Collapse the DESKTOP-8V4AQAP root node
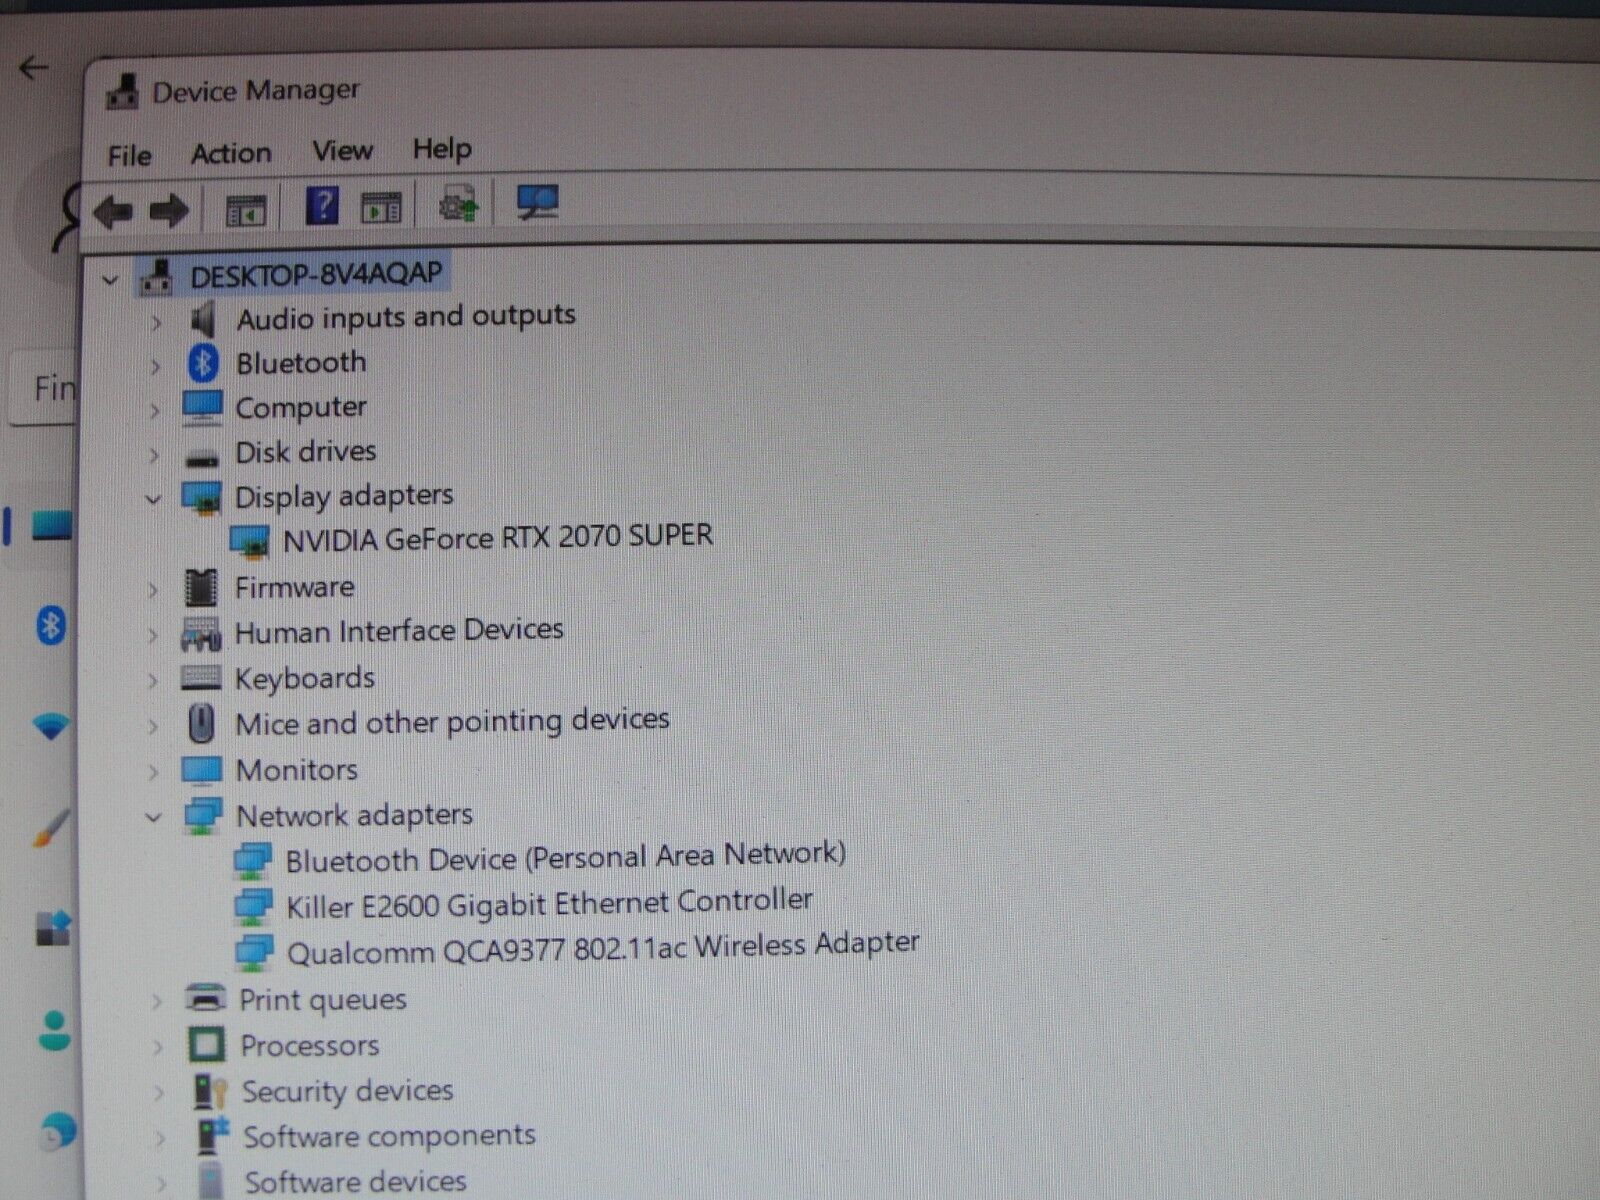Viewport: 1600px width, 1200px height. [x=110, y=281]
